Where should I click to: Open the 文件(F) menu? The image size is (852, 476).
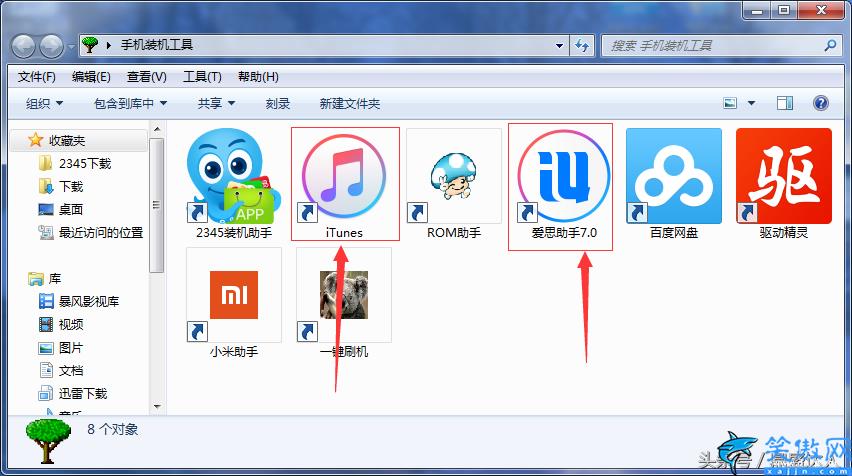pos(36,77)
